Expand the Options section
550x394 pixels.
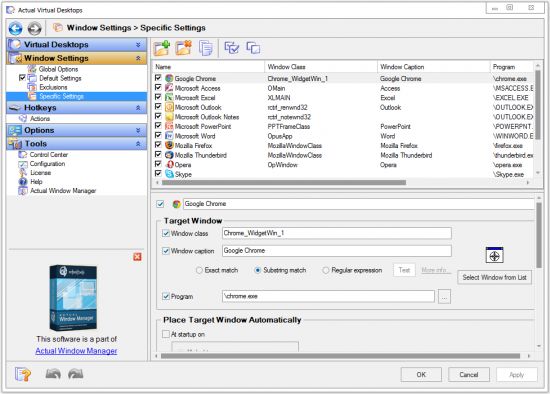[138, 131]
